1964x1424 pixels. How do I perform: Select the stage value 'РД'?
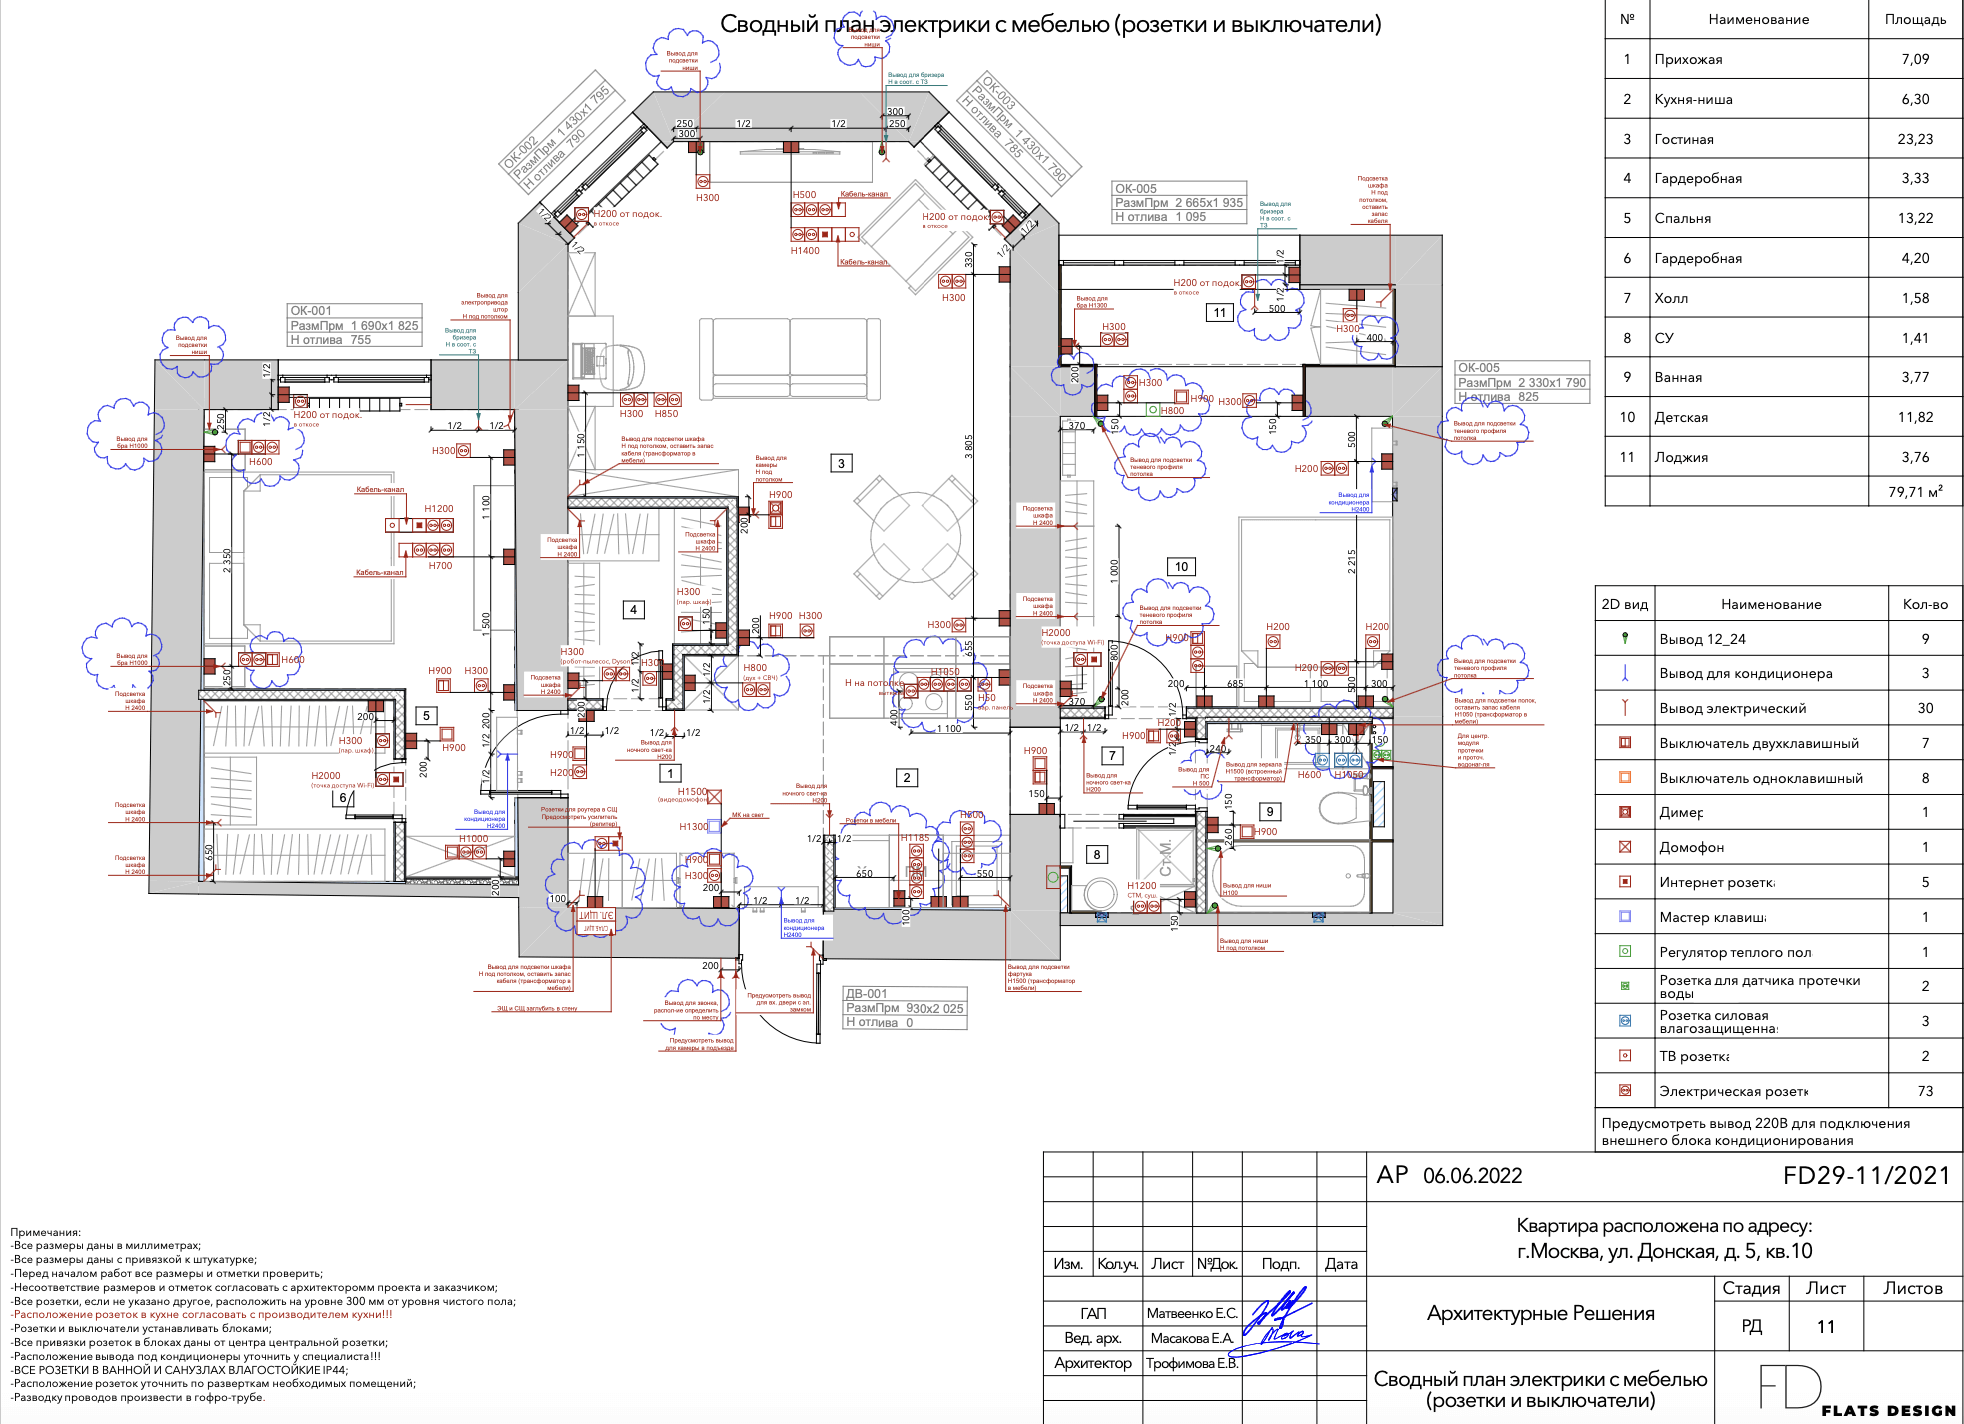pyautogui.click(x=1751, y=1326)
